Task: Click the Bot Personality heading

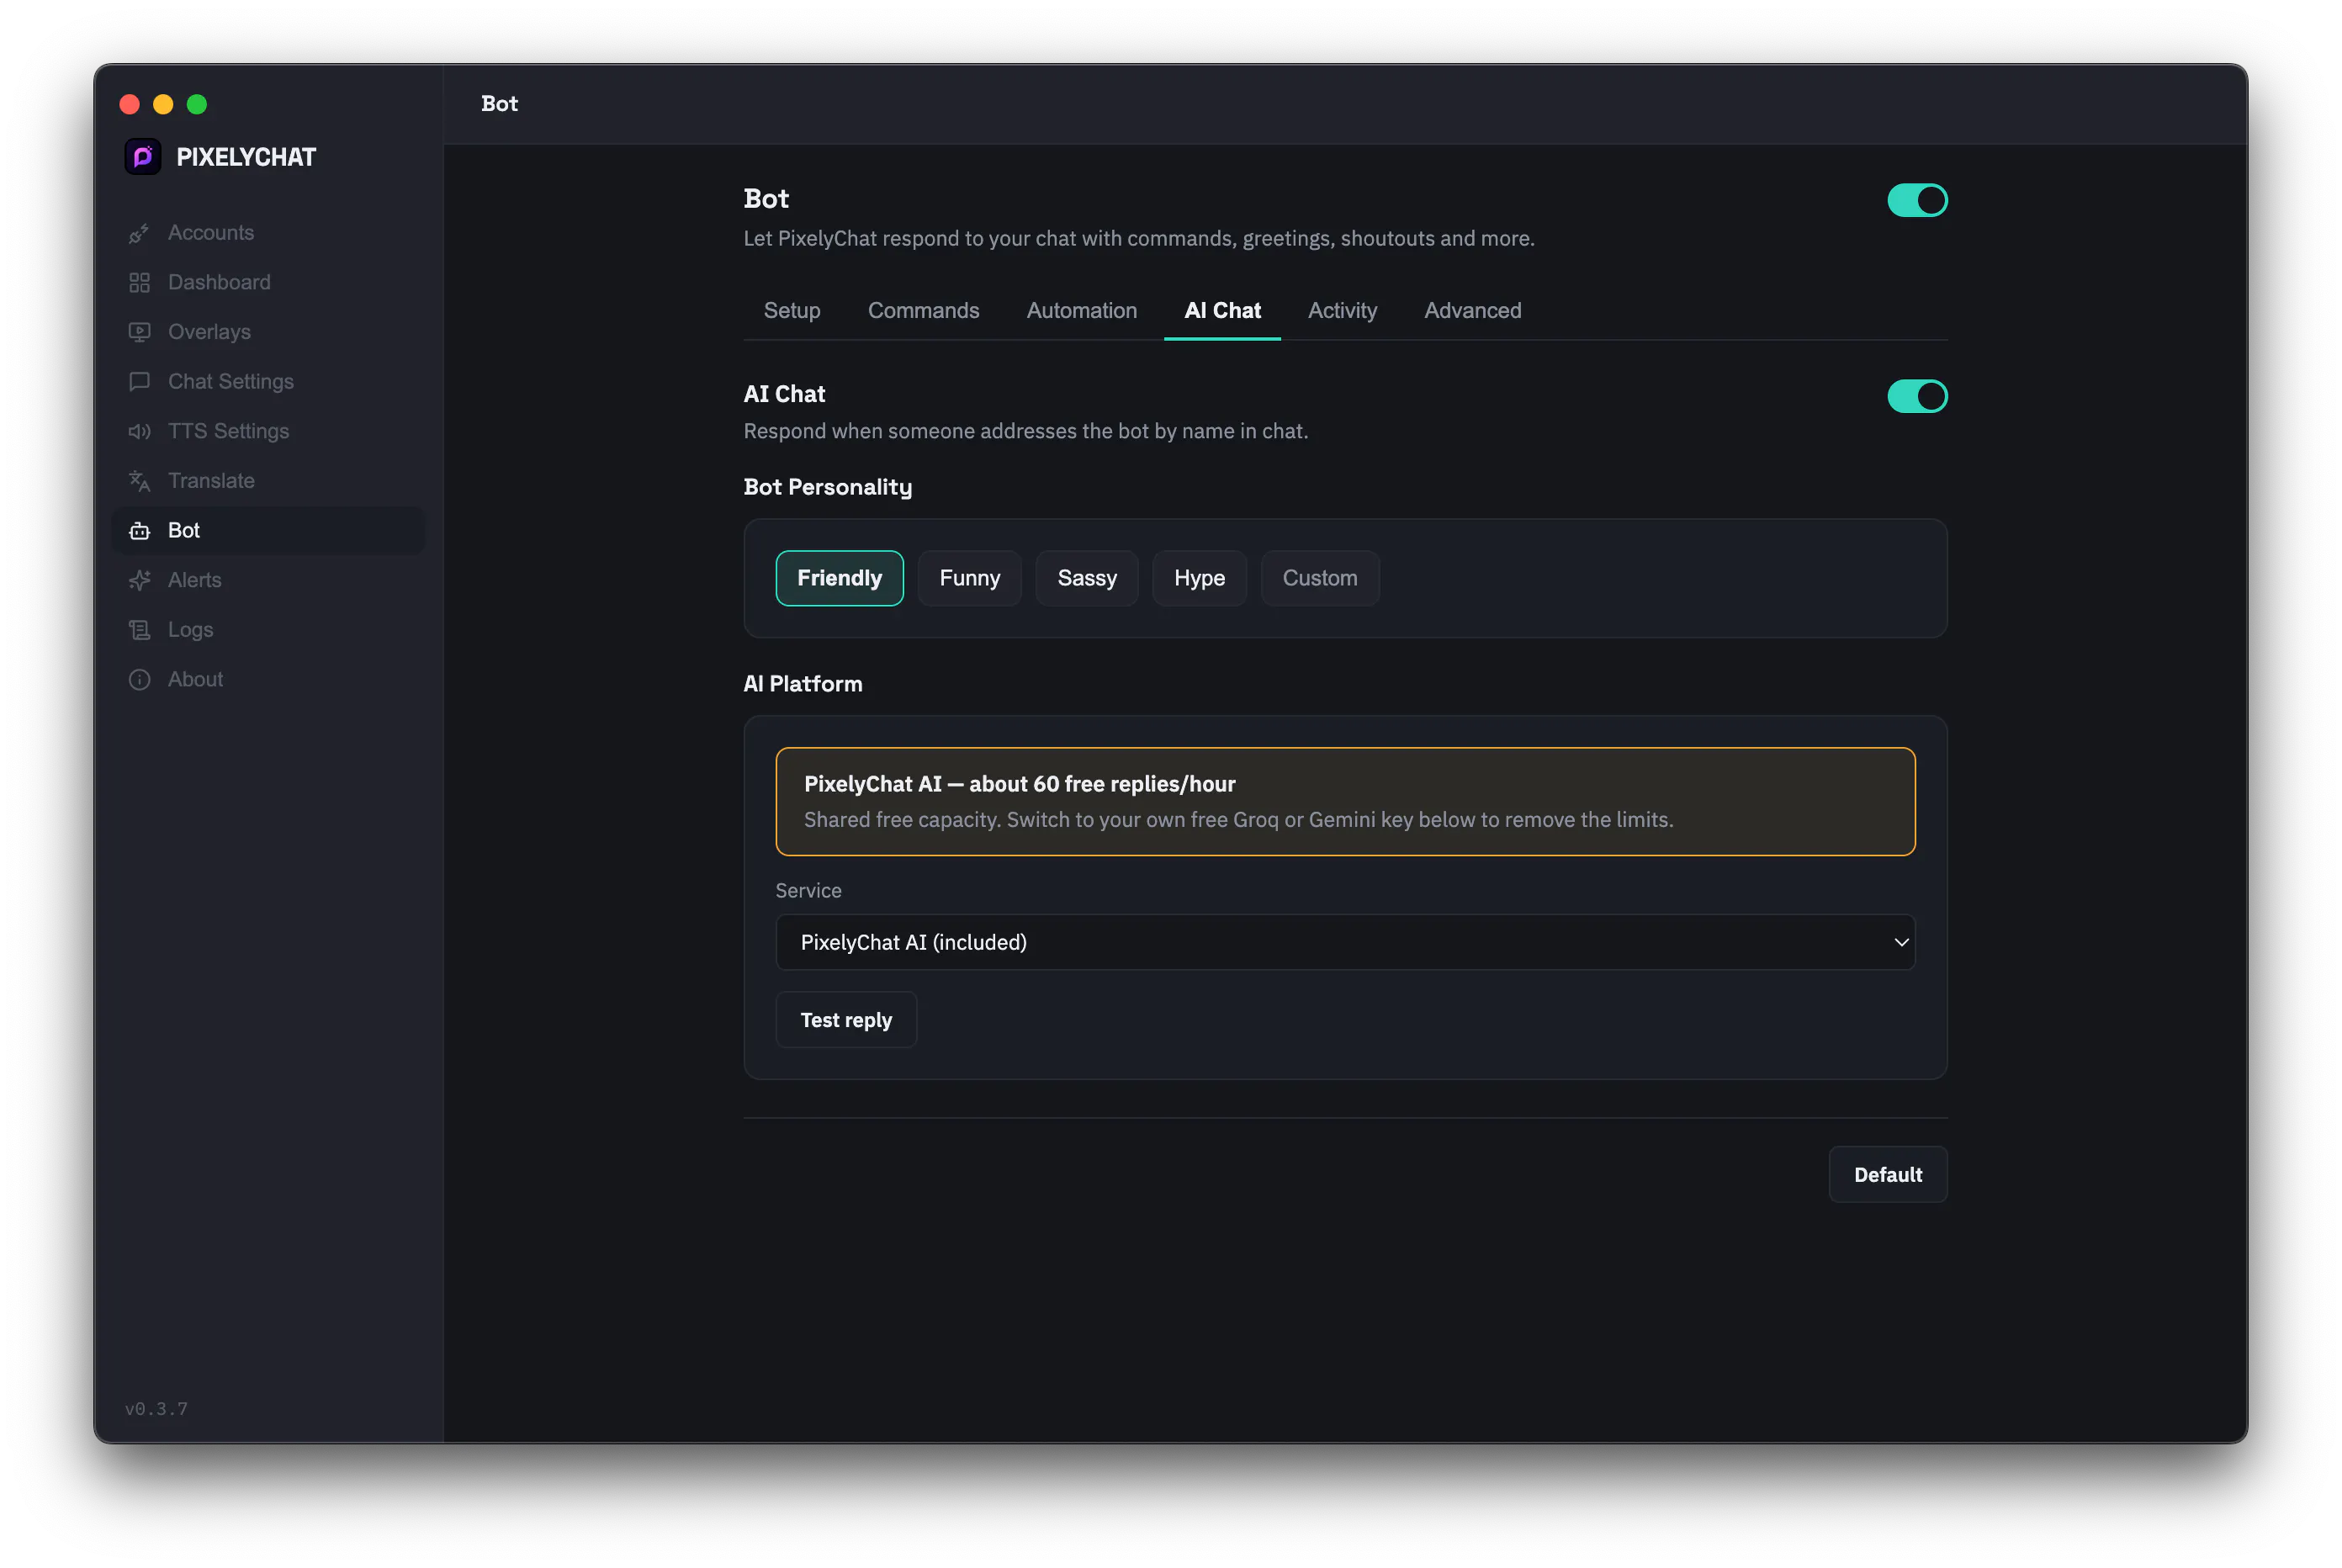Action: [x=827, y=487]
